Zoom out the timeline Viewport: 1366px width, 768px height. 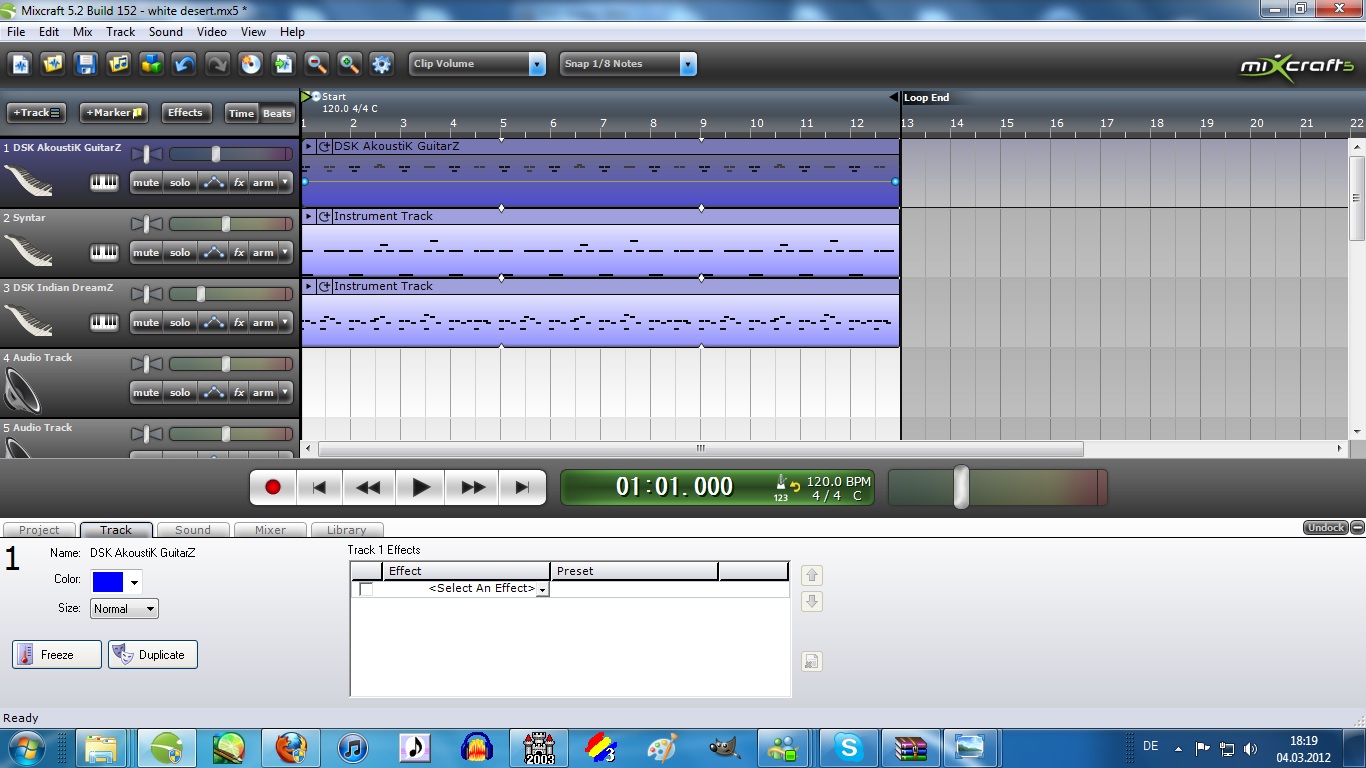coord(317,64)
